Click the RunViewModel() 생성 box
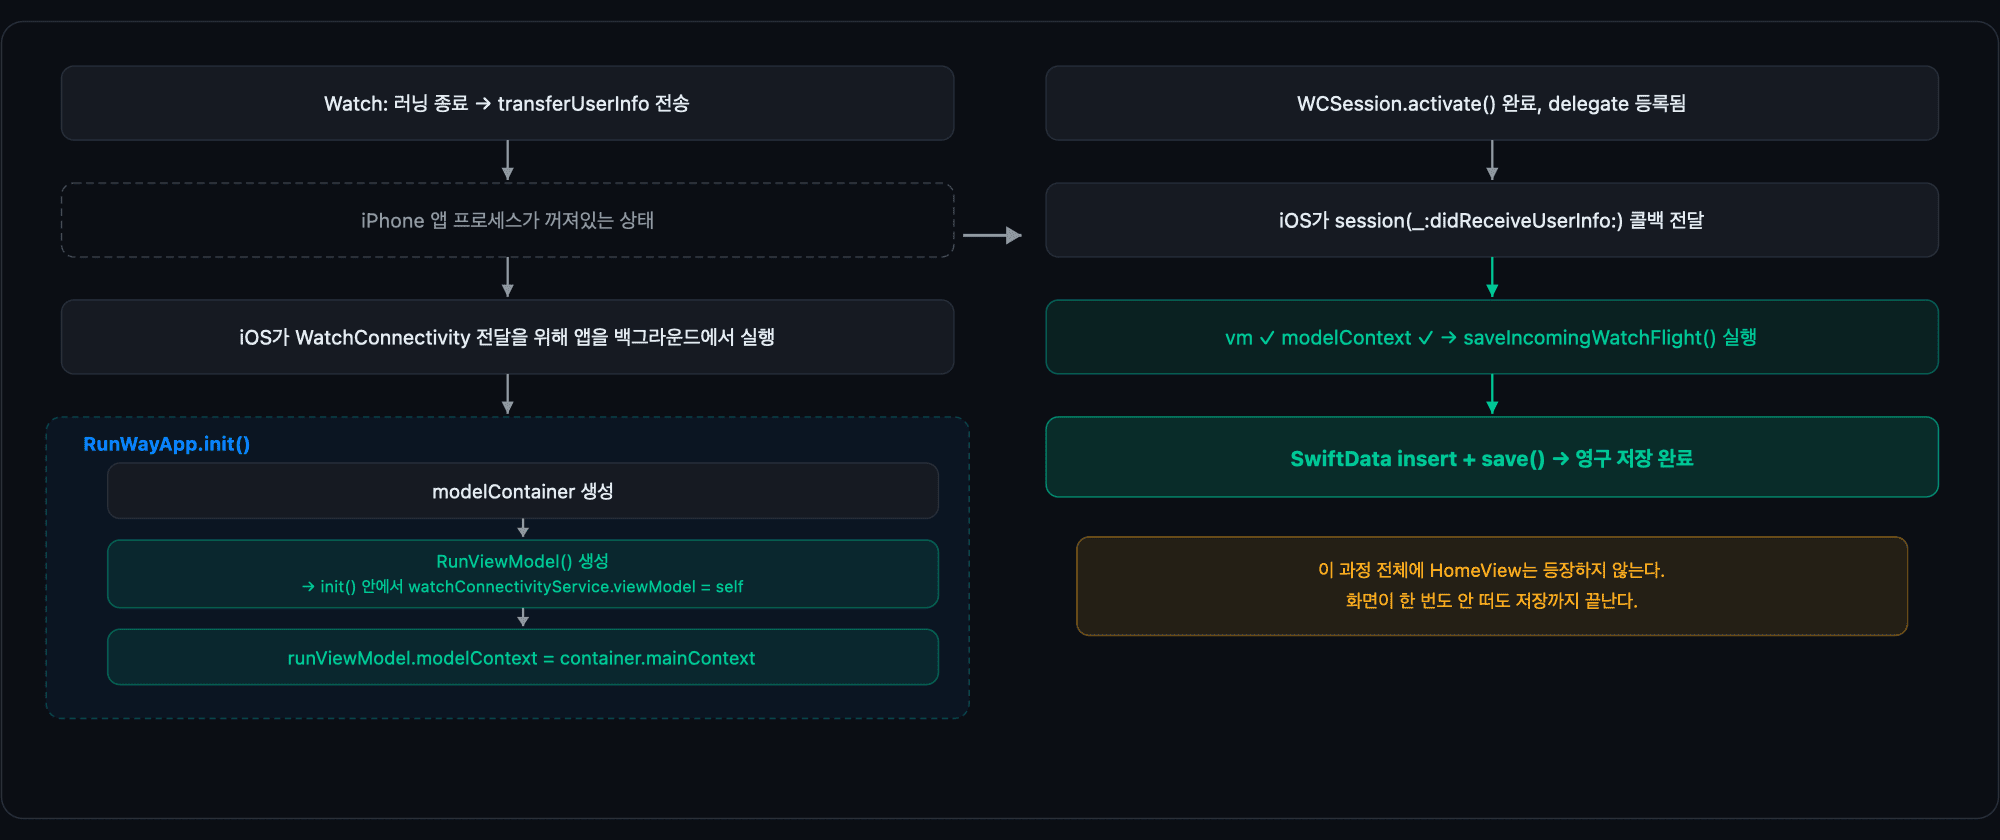 coord(522,574)
